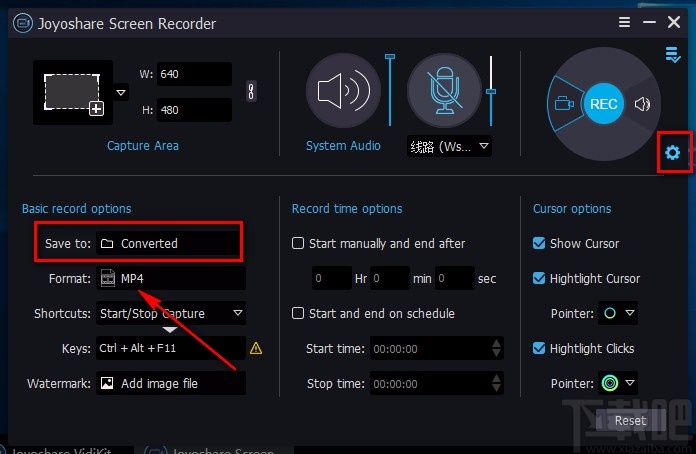Click the green ring clicks pointer swatch

(x=610, y=383)
